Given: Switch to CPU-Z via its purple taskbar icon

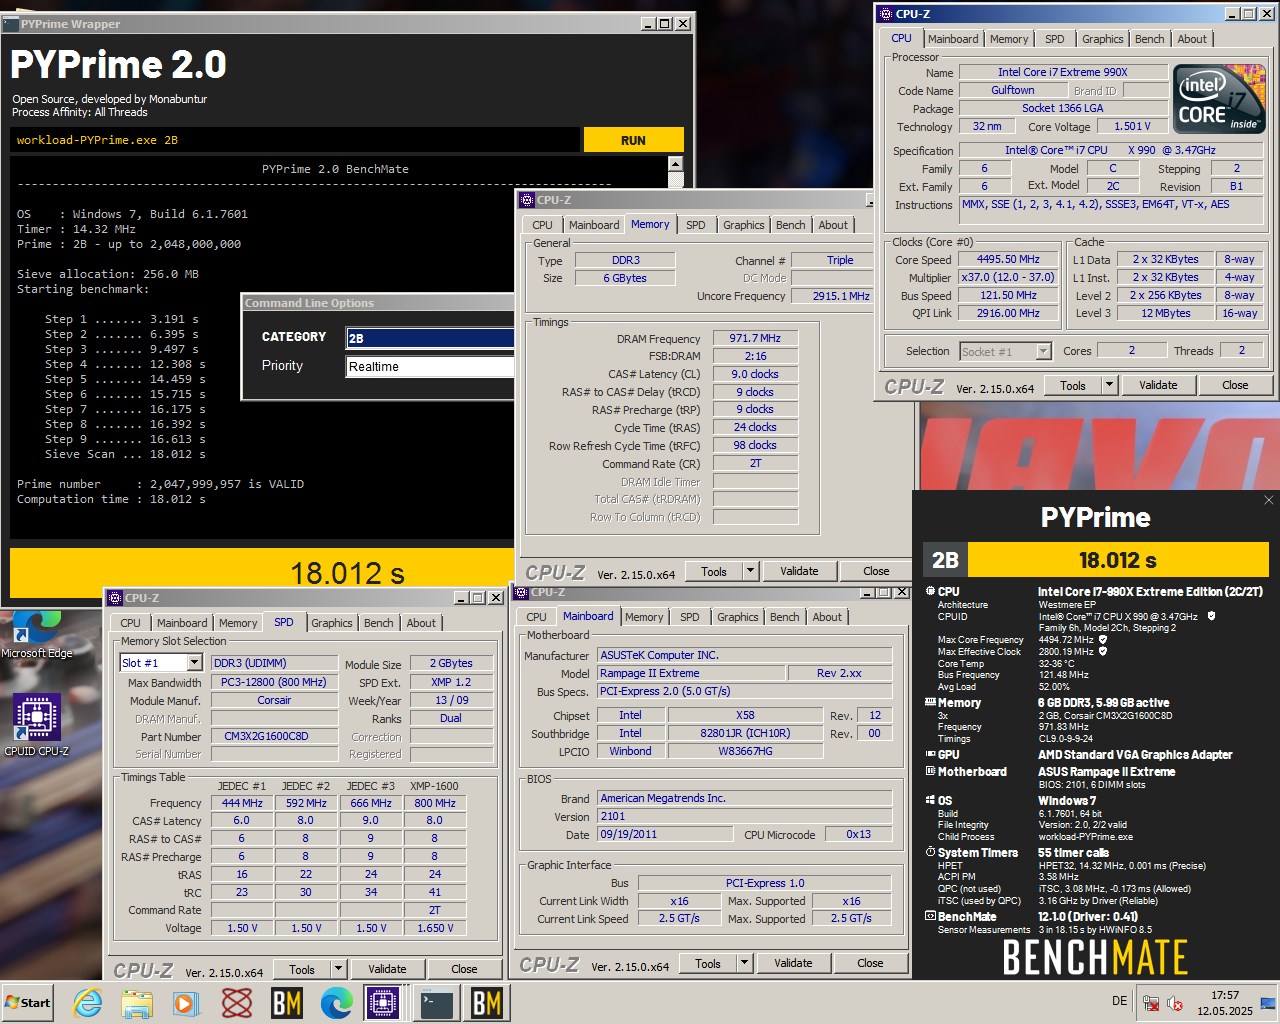Looking at the screenshot, I should 382,1003.
